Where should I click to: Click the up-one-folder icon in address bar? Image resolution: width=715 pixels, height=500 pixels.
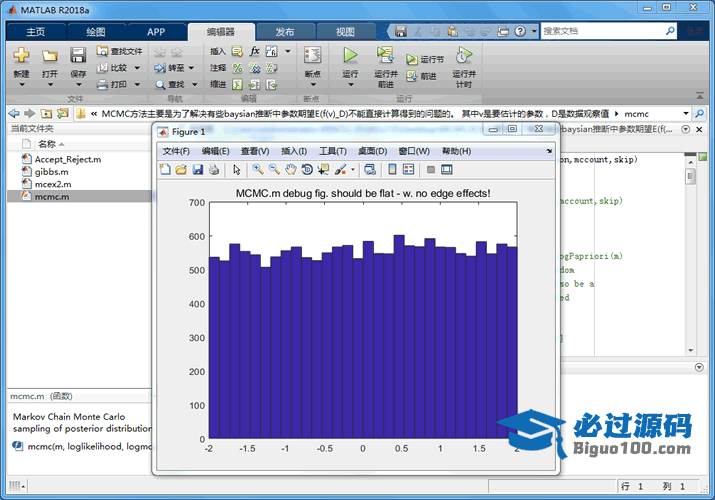pos(46,113)
